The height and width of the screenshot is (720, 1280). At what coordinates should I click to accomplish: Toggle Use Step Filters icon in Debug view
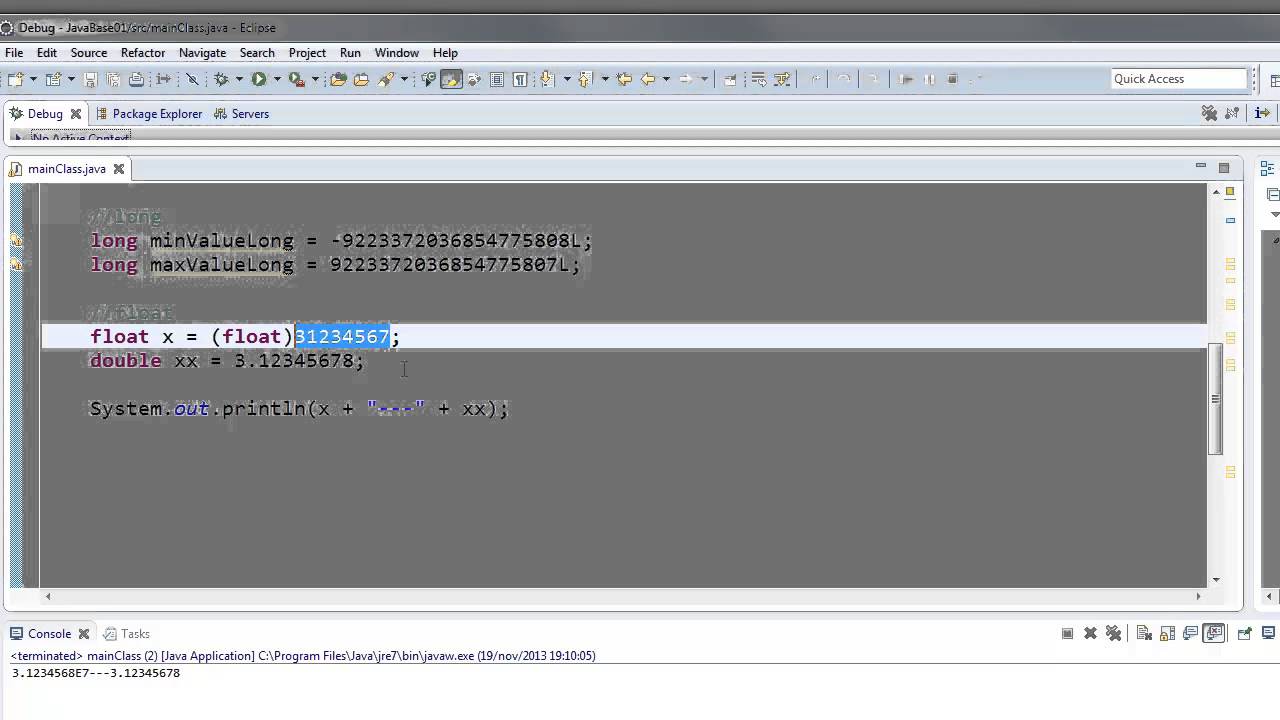pos(1232,114)
